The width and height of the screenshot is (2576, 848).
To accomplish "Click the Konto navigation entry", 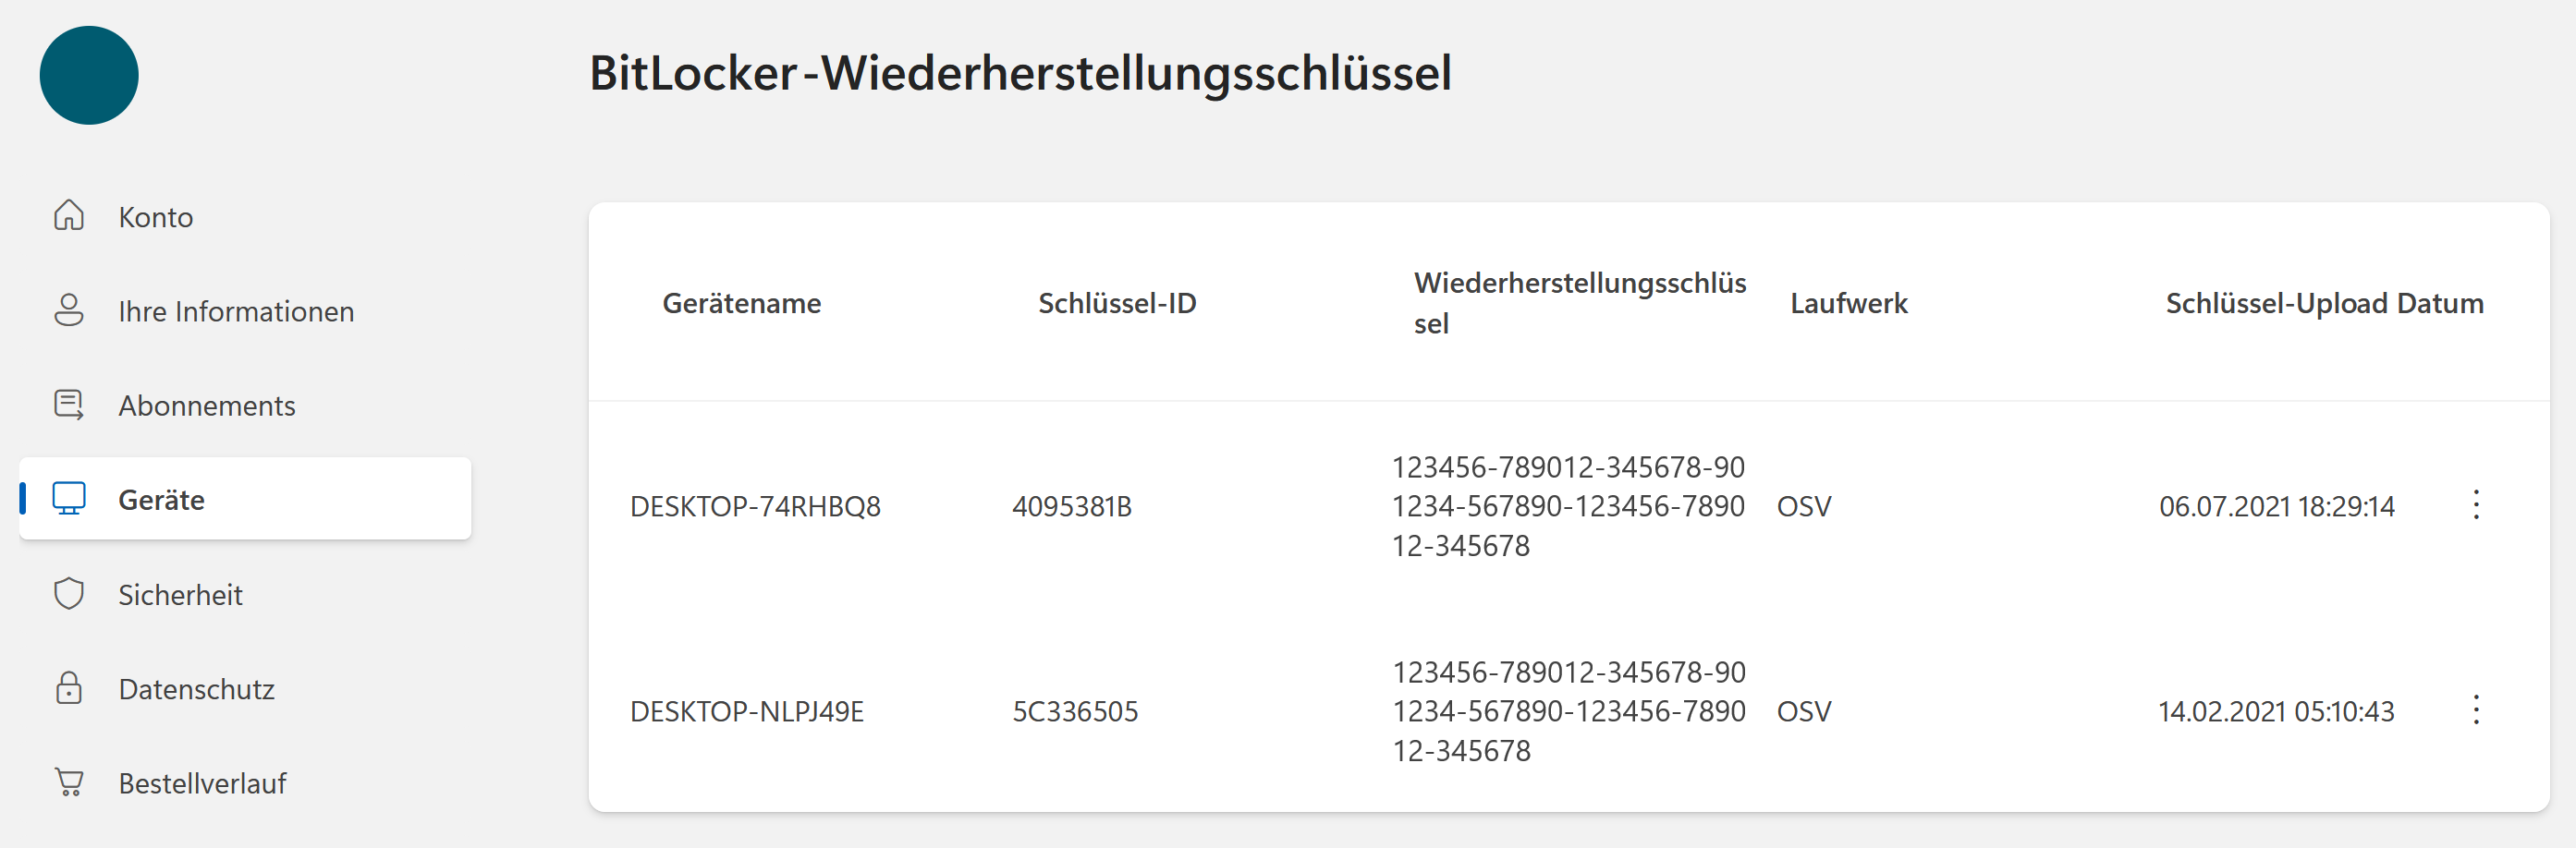I will (x=156, y=216).
